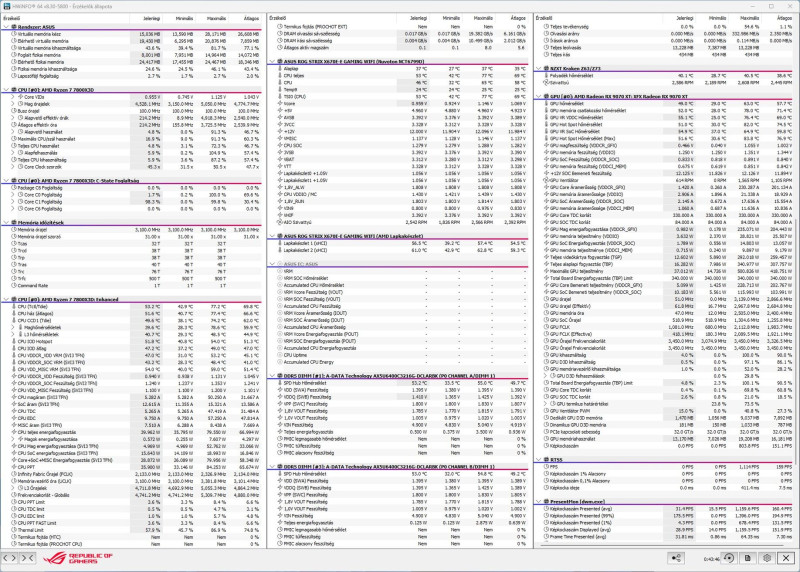Expand the Core C0 Foglaltság sub-rows
800x572 pixels.
(x=14, y=195)
